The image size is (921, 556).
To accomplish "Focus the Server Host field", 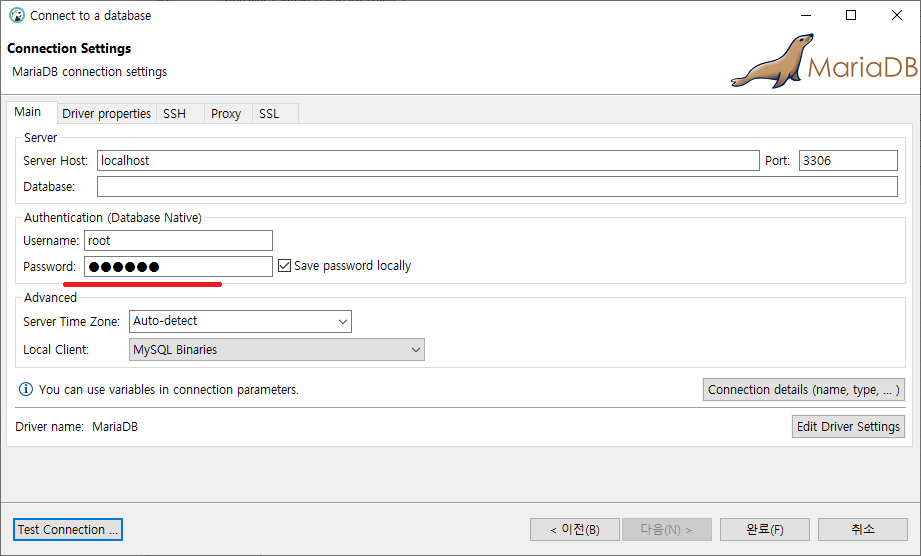I will click(428, 161).
